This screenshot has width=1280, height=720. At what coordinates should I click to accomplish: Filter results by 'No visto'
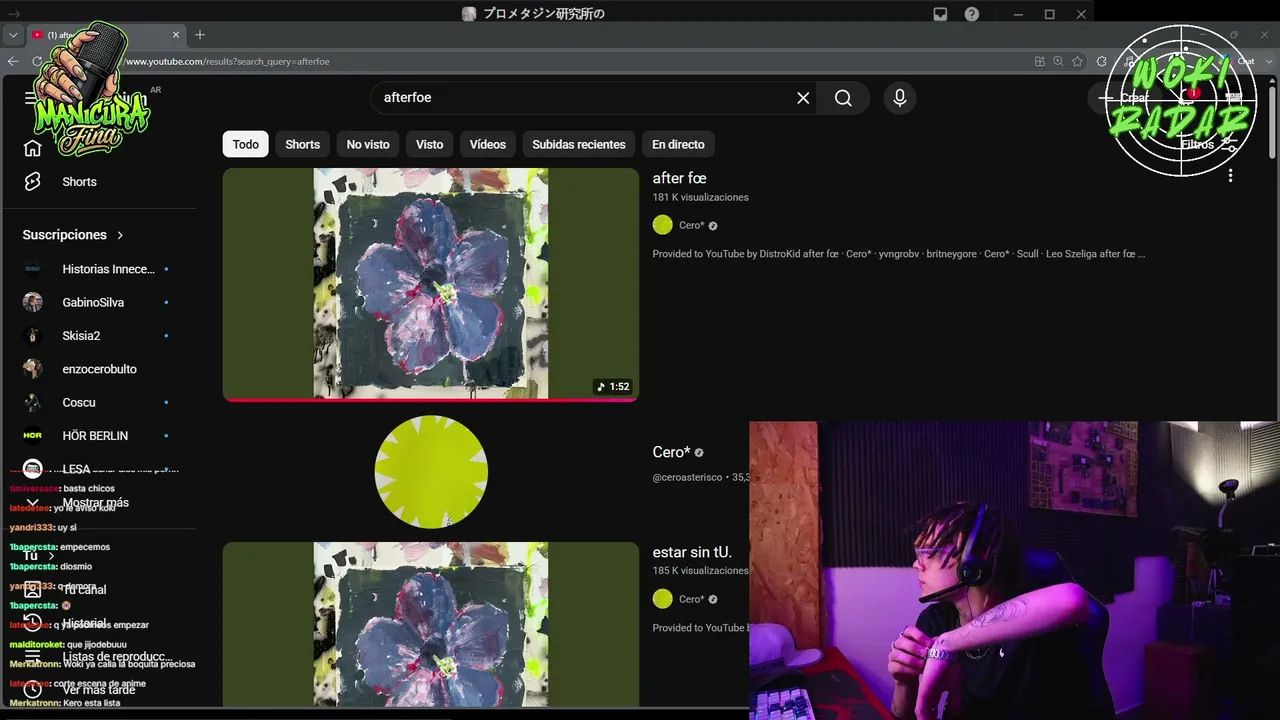pos(368,144)
